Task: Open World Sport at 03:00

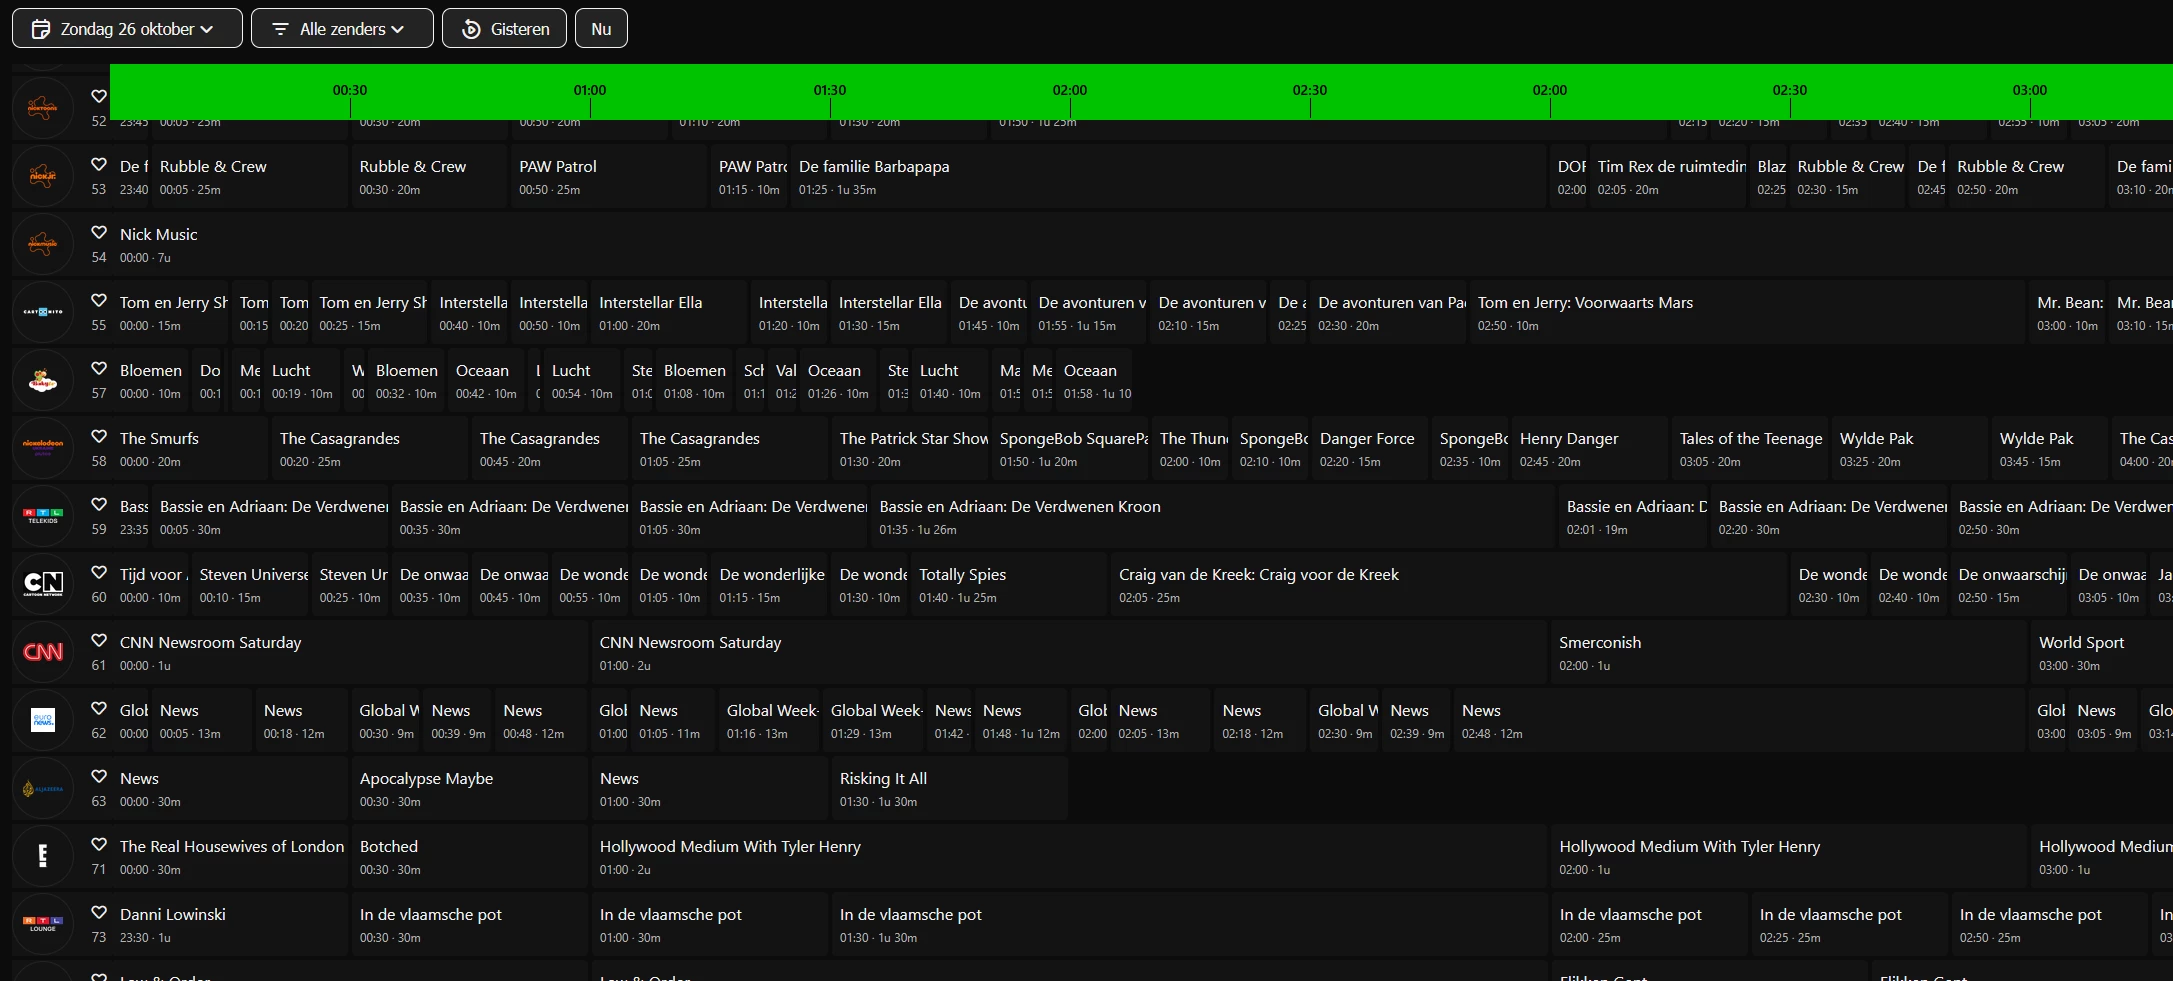Action: (x=2101, y=652)
